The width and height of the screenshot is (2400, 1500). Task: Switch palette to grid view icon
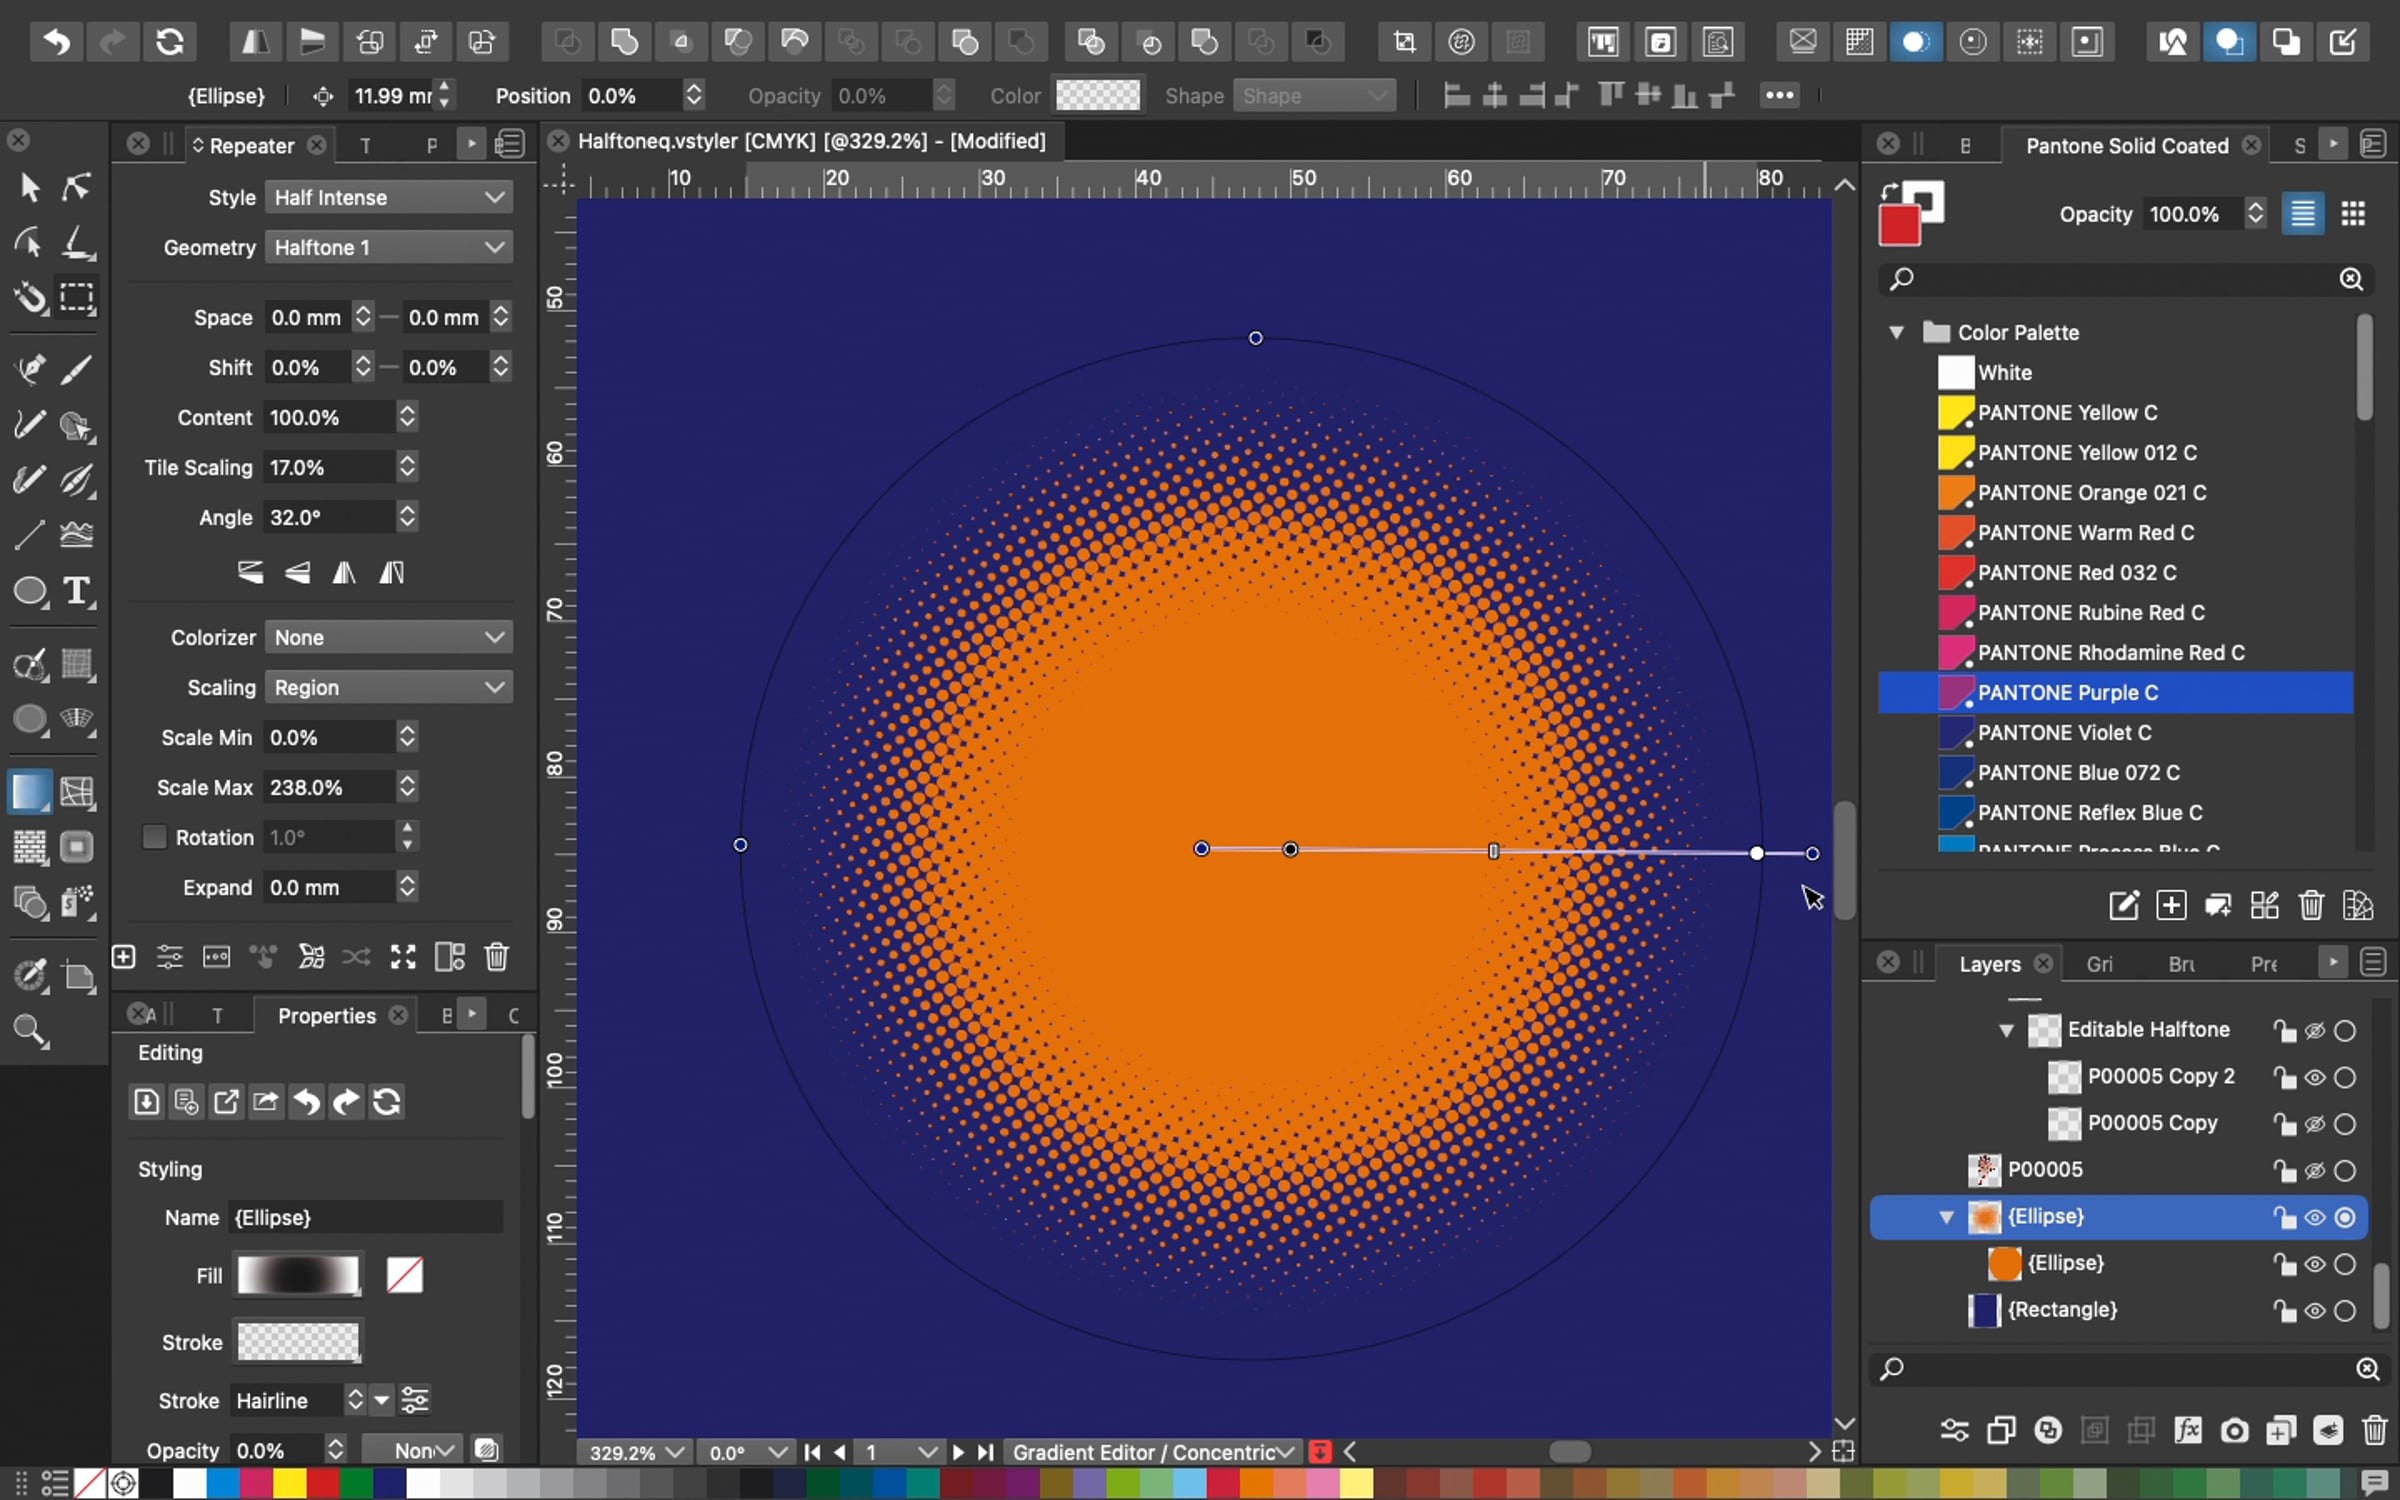pos(2353,214)
